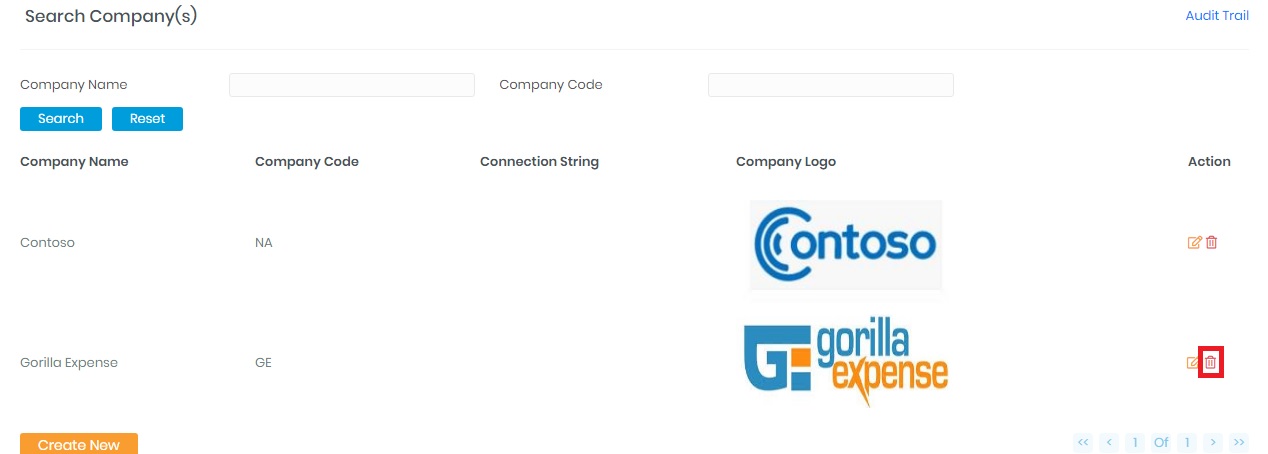1268x454 pixels.
Task: Select current page number box
Action: [1135, 442]
